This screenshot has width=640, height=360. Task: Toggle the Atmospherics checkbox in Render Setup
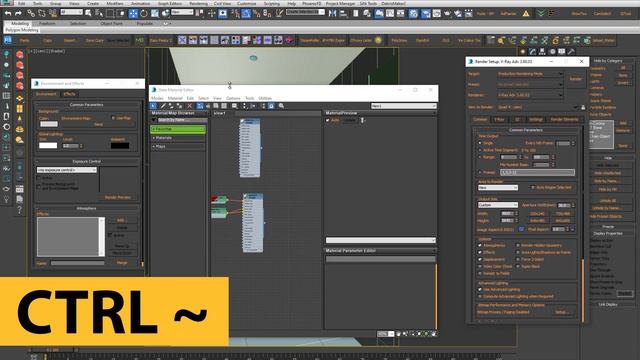pyautogui.click(x=480, y=245)
